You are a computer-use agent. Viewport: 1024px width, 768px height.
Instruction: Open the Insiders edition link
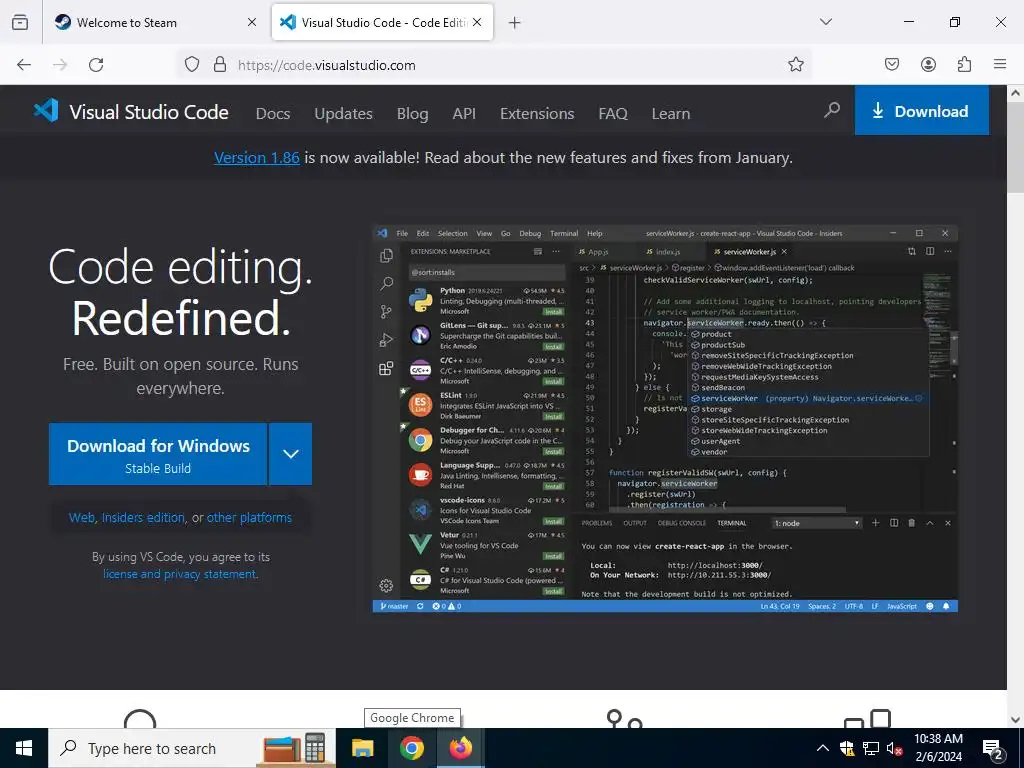[x=143, y=517]
